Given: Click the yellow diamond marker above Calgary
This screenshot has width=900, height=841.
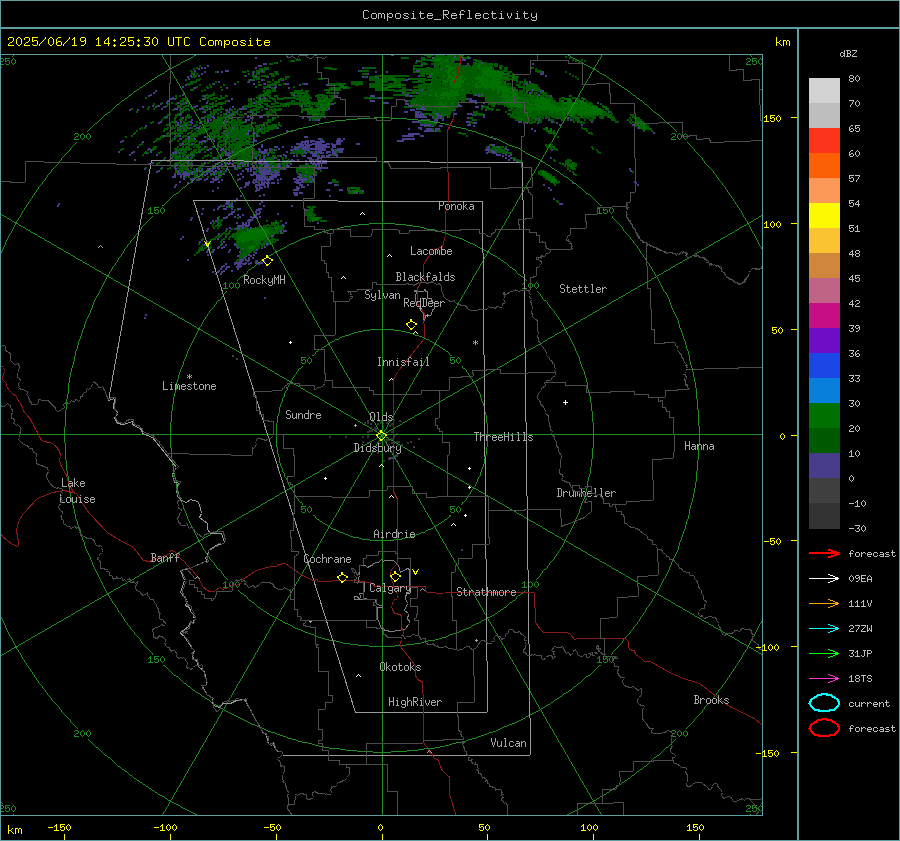Looking at the screenshot, I should tap(395, 576).
